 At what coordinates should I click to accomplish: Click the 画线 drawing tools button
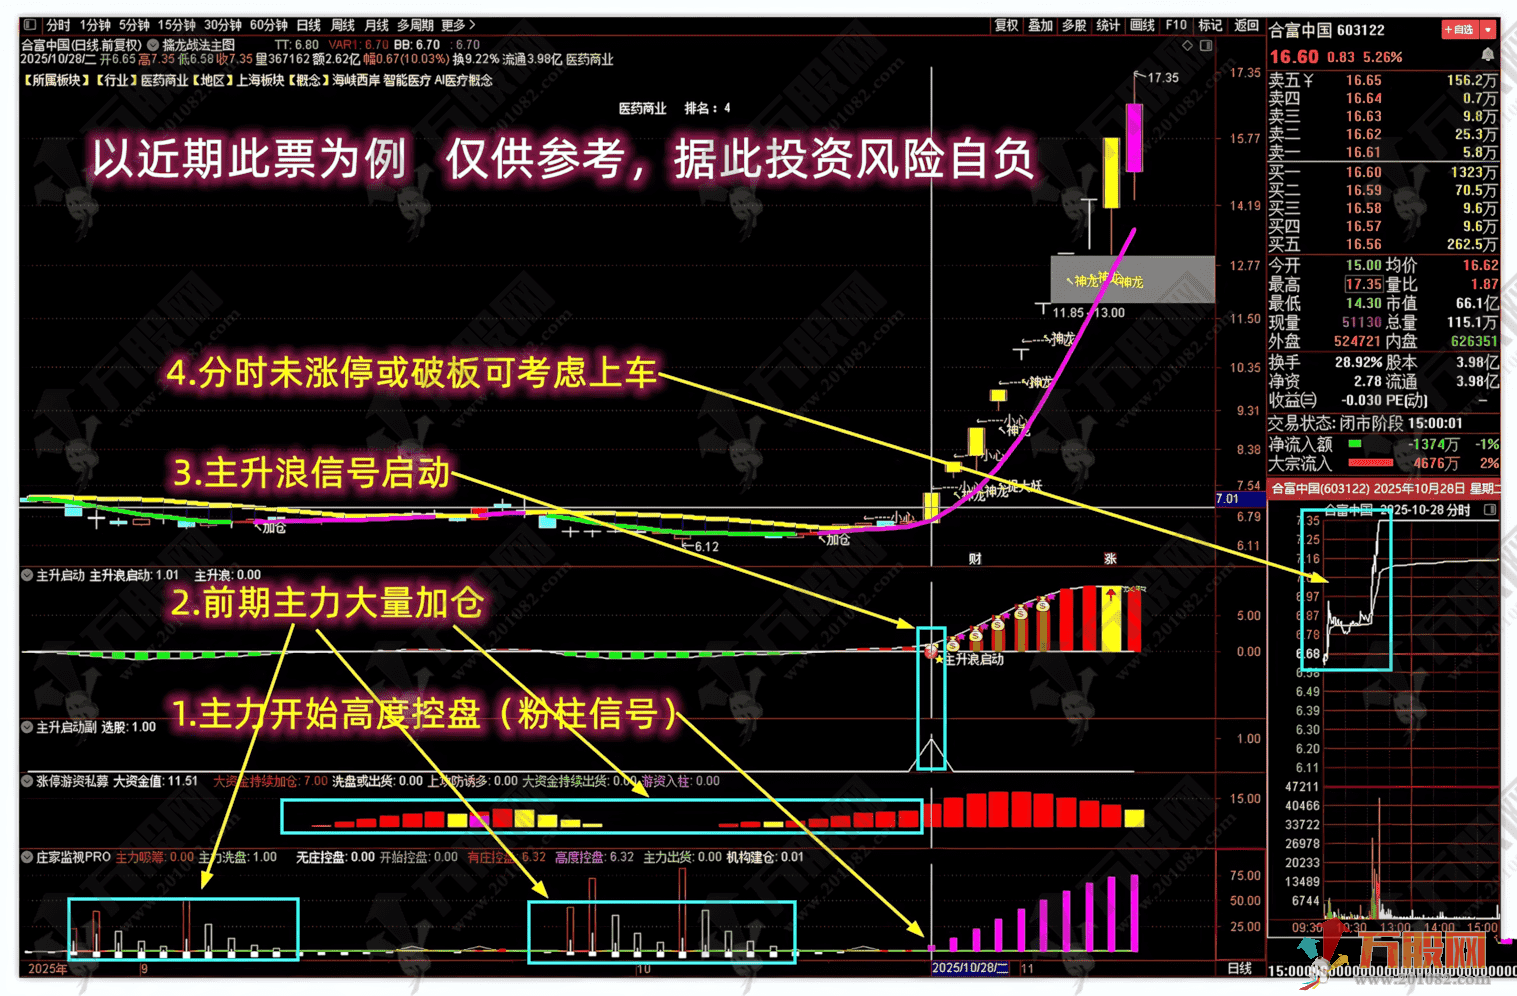1142,25
